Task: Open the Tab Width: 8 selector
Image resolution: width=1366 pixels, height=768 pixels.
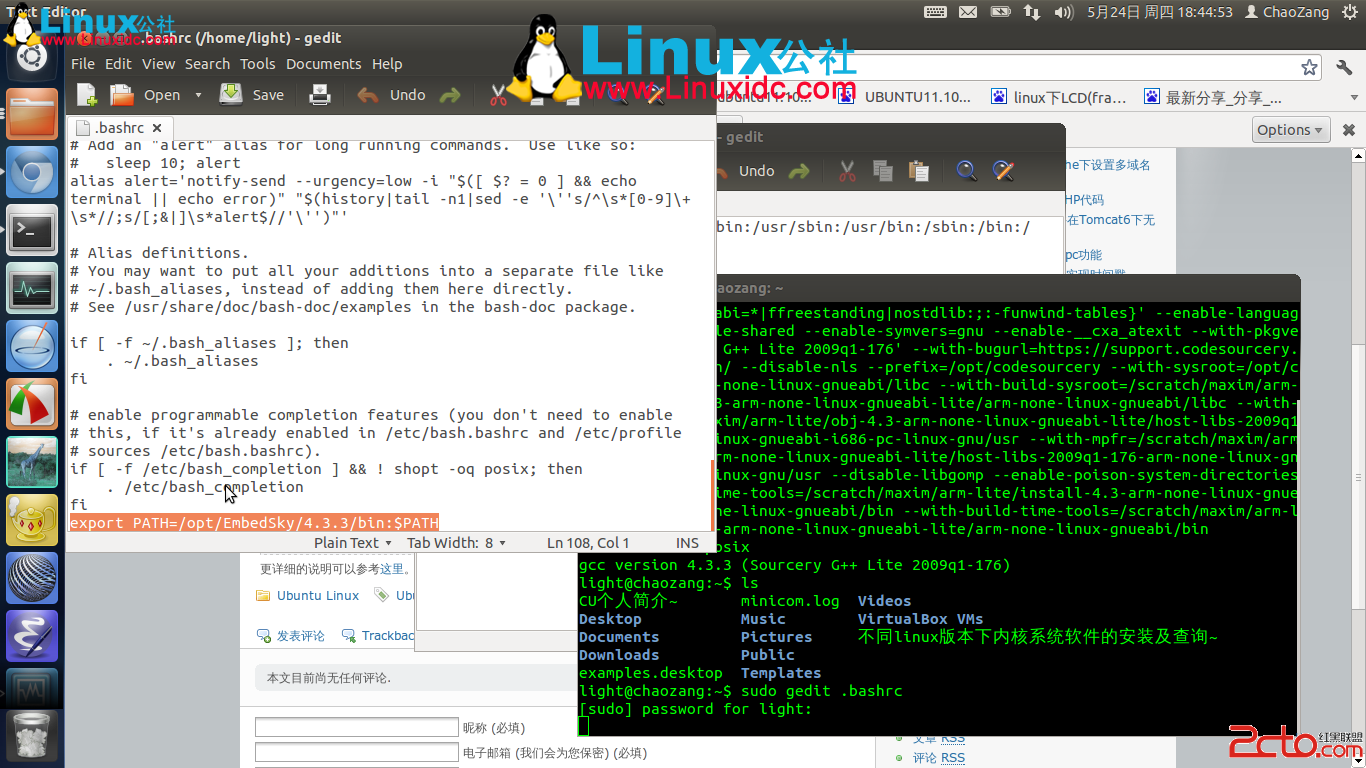Action: coord(456,543)
